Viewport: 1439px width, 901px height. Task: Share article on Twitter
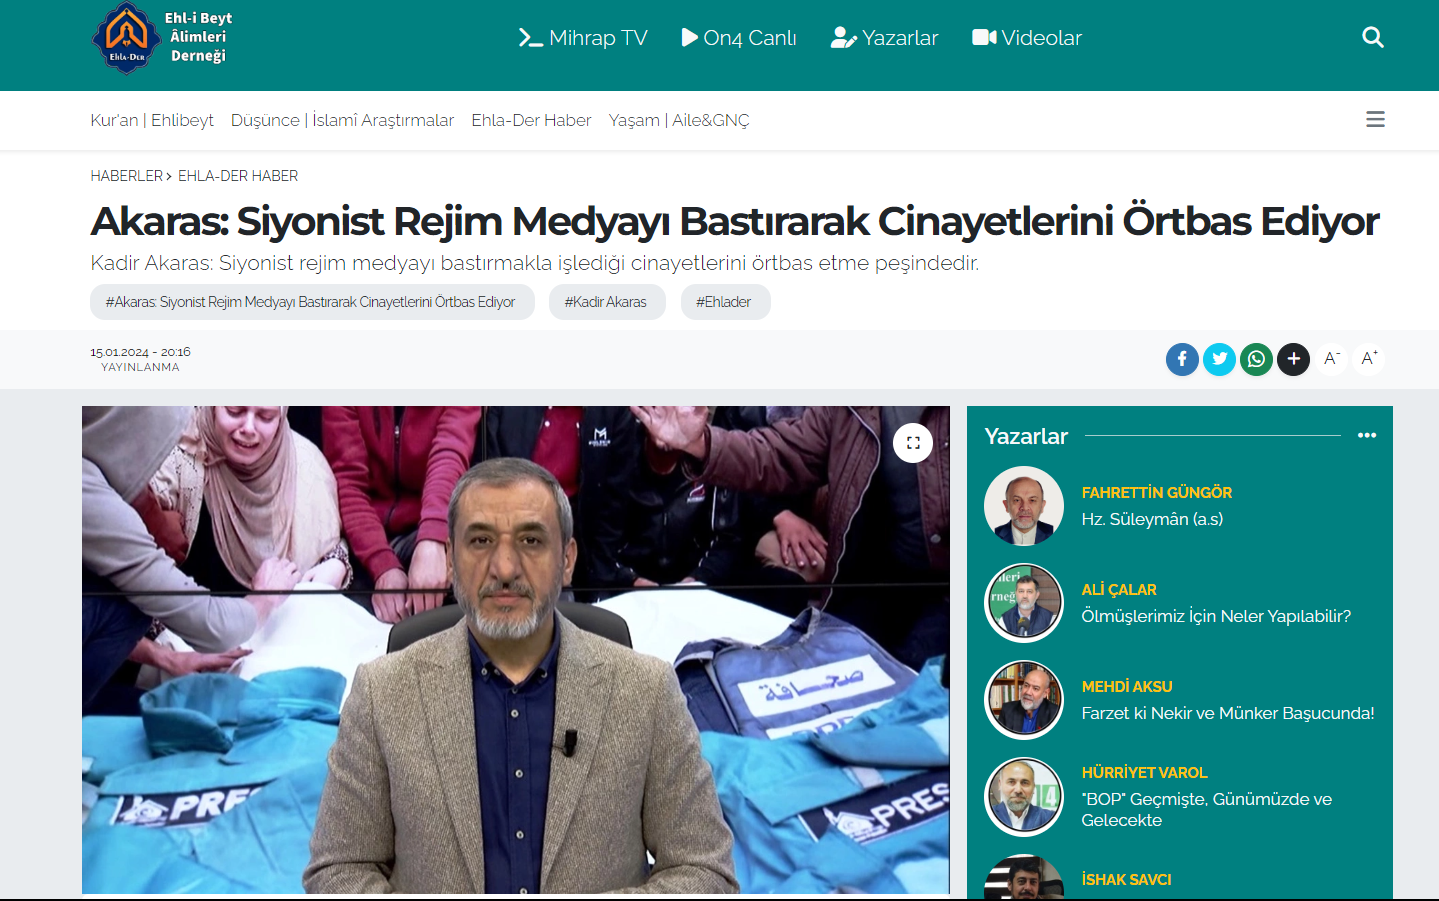tap(1219, 359)
